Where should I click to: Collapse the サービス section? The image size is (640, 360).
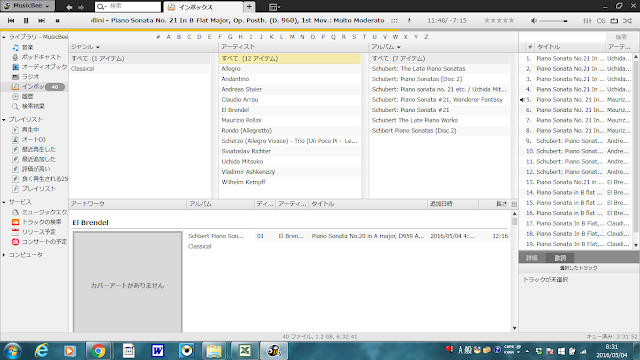pyautogui.click(x=4, y=202)
